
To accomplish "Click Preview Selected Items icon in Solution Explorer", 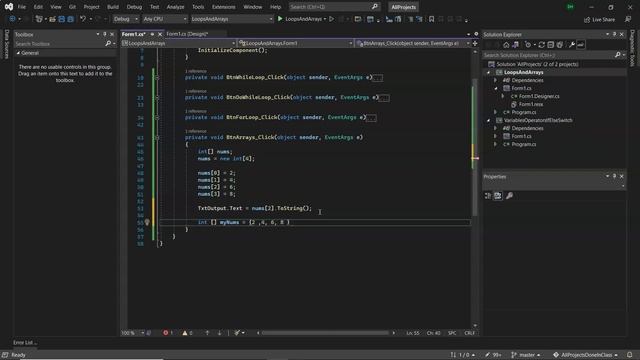I will click(581, 45).
